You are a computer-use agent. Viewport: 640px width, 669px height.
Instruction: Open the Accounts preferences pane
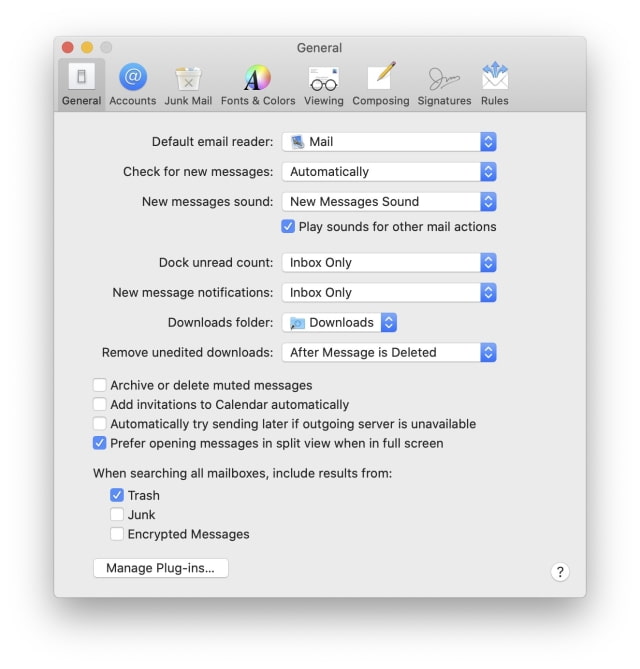click(x=132, y=84)
